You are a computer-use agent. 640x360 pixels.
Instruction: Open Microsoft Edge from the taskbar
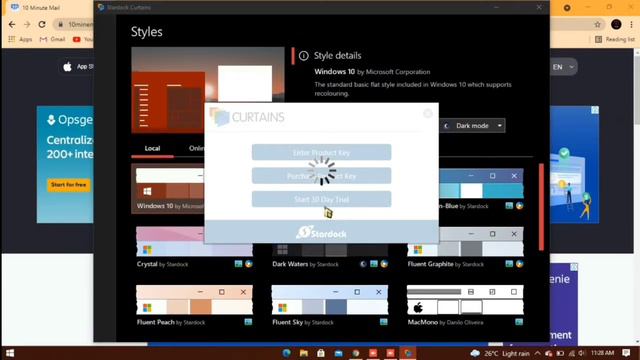pyautogui.click(x=287, y=353)
